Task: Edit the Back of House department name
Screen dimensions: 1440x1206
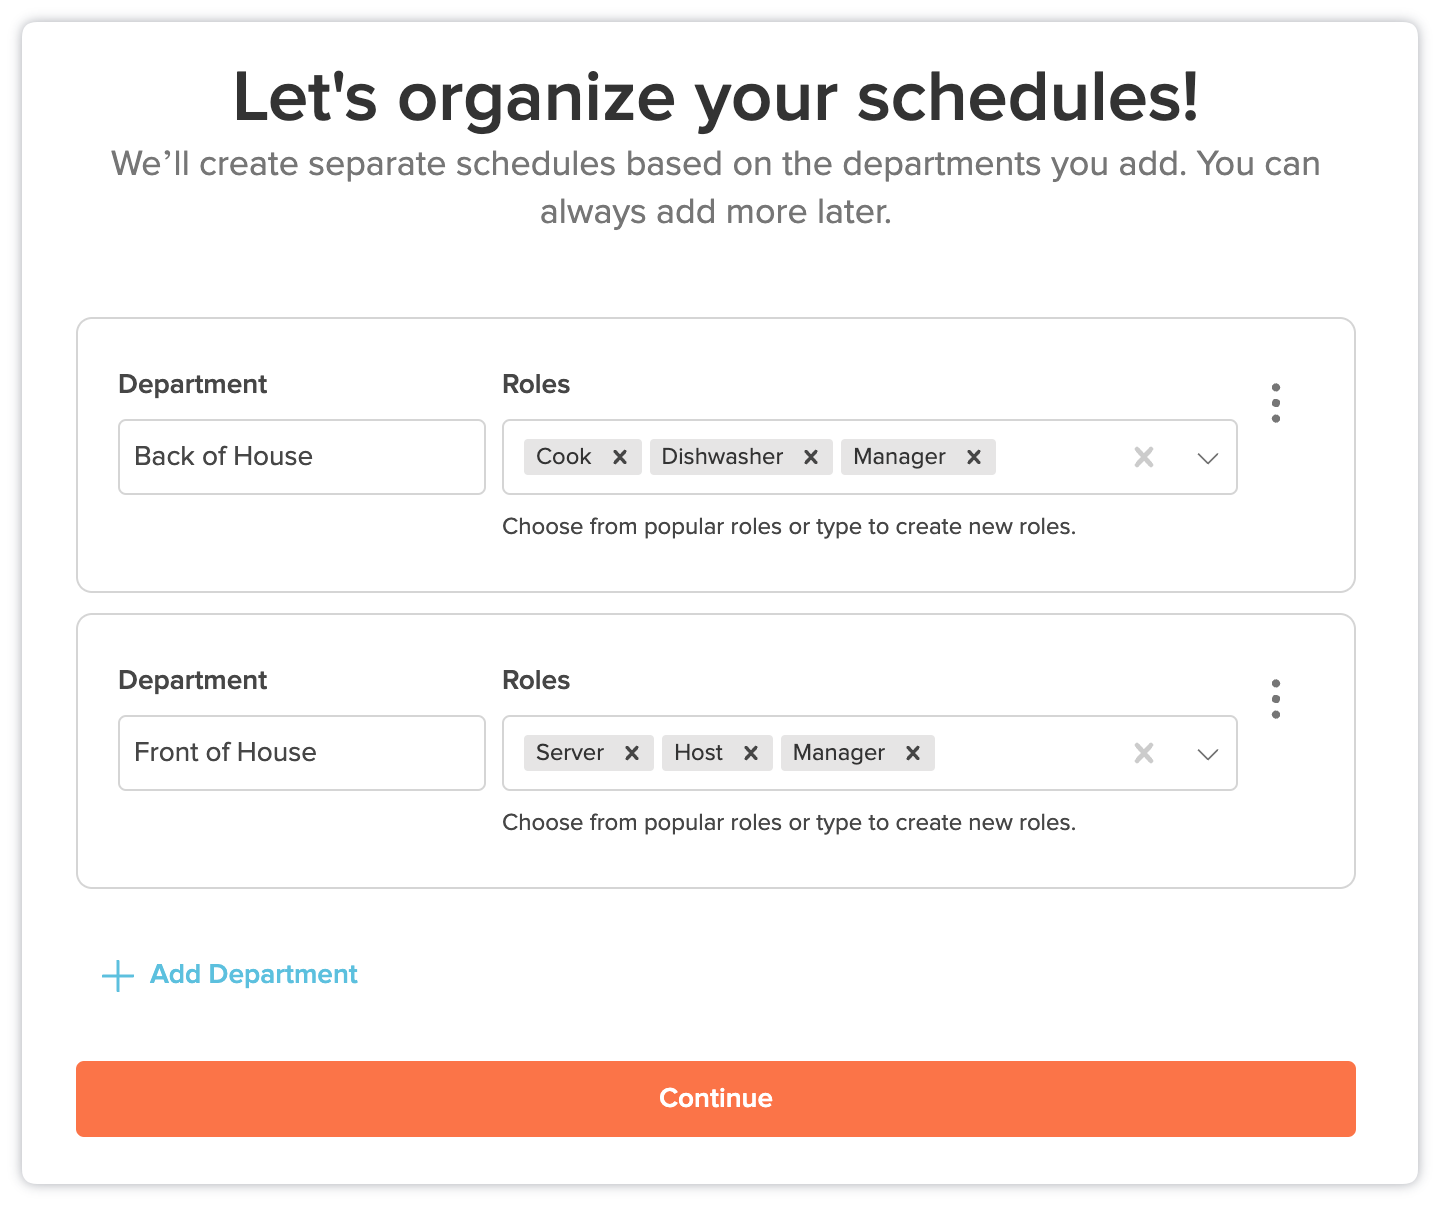Action: 302,457
